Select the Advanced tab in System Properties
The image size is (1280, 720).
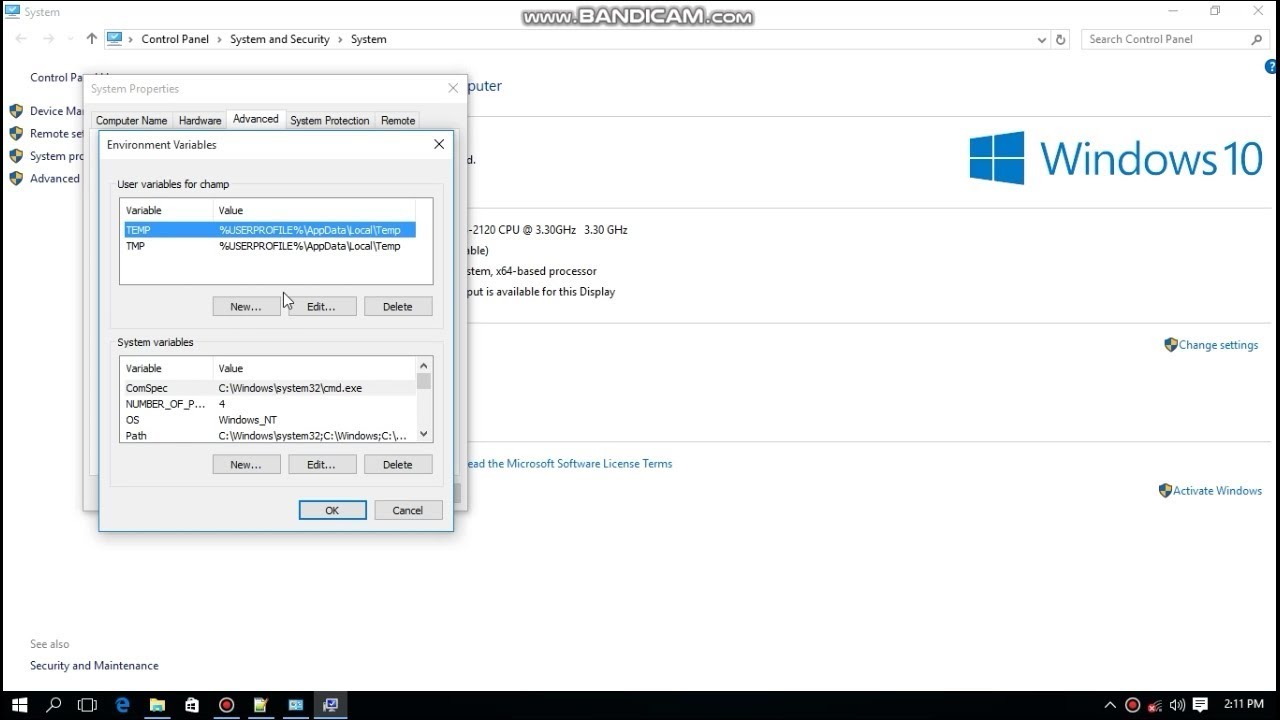pos(256,119)
